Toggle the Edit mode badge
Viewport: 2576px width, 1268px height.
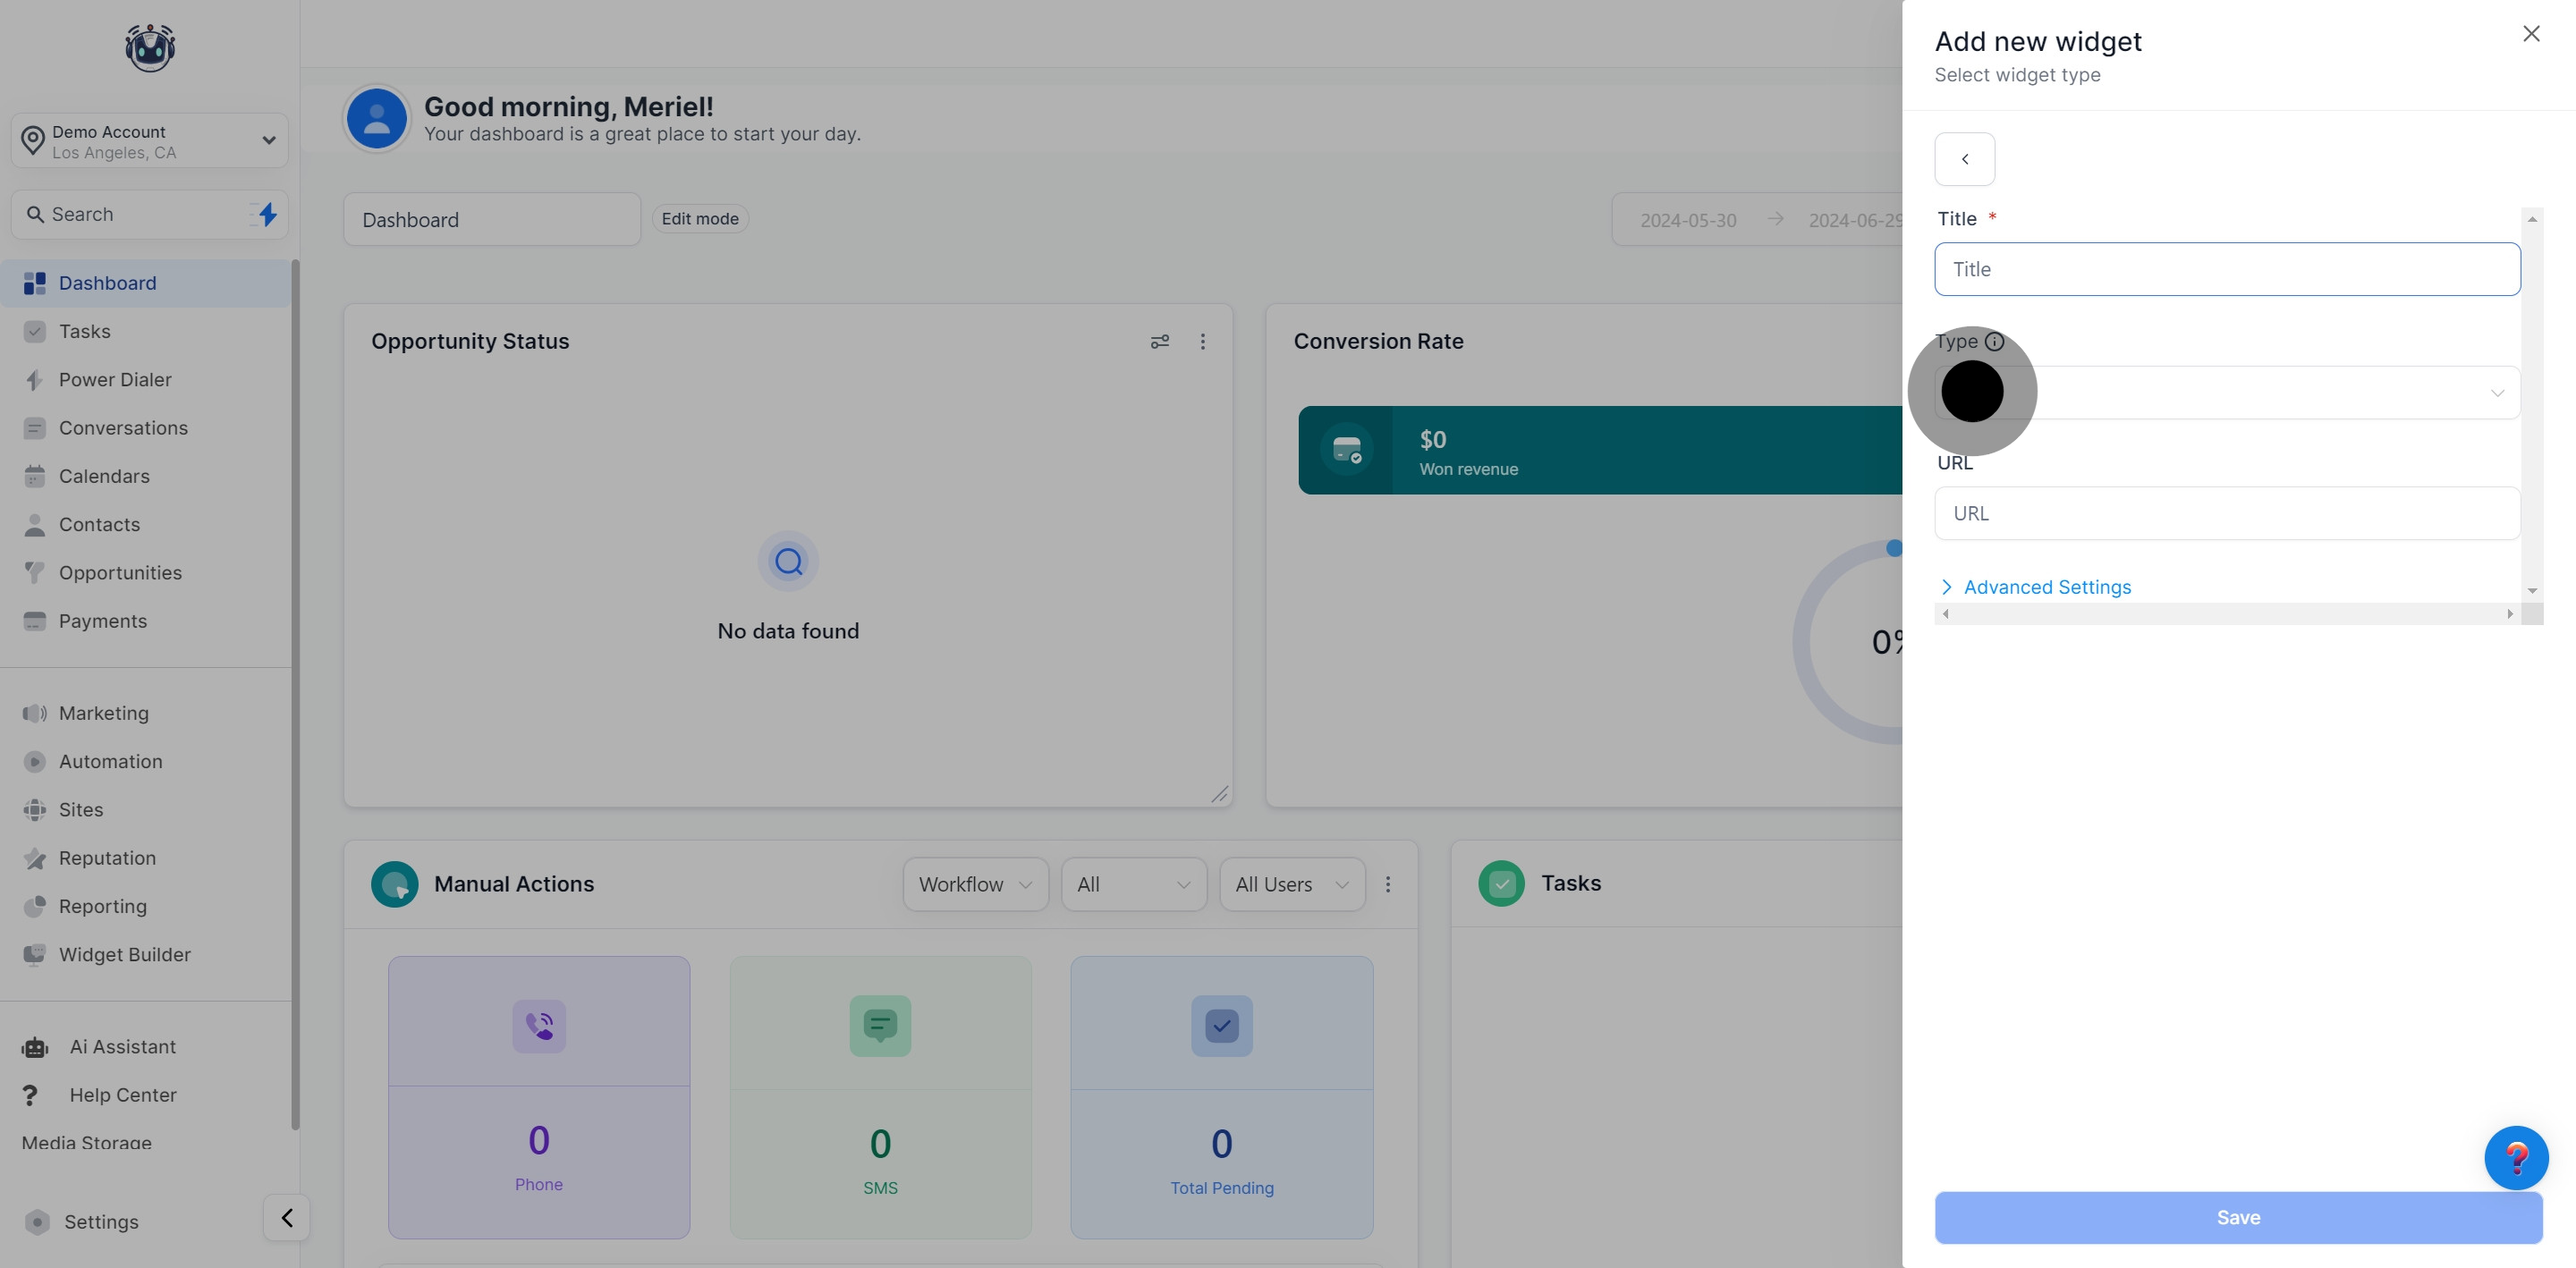point(700,219)
